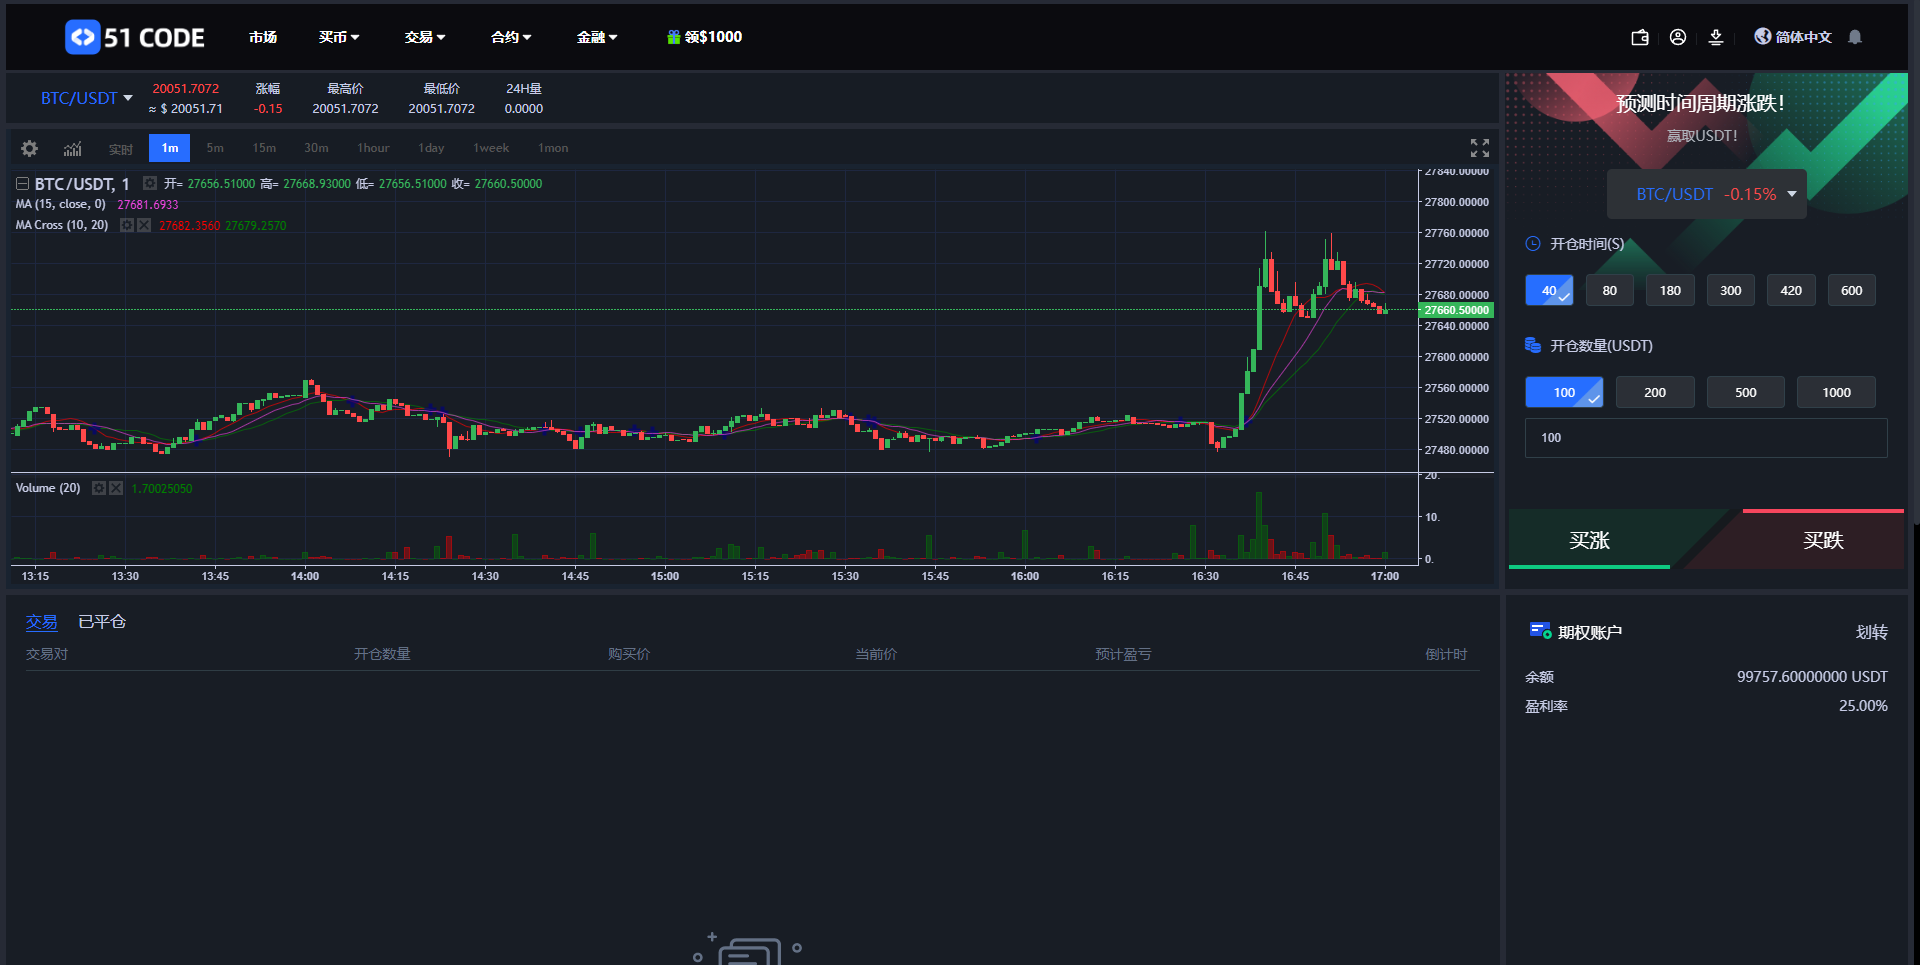Remove the MA Cross indicator
1920x965 pixels.
[144, 225]
